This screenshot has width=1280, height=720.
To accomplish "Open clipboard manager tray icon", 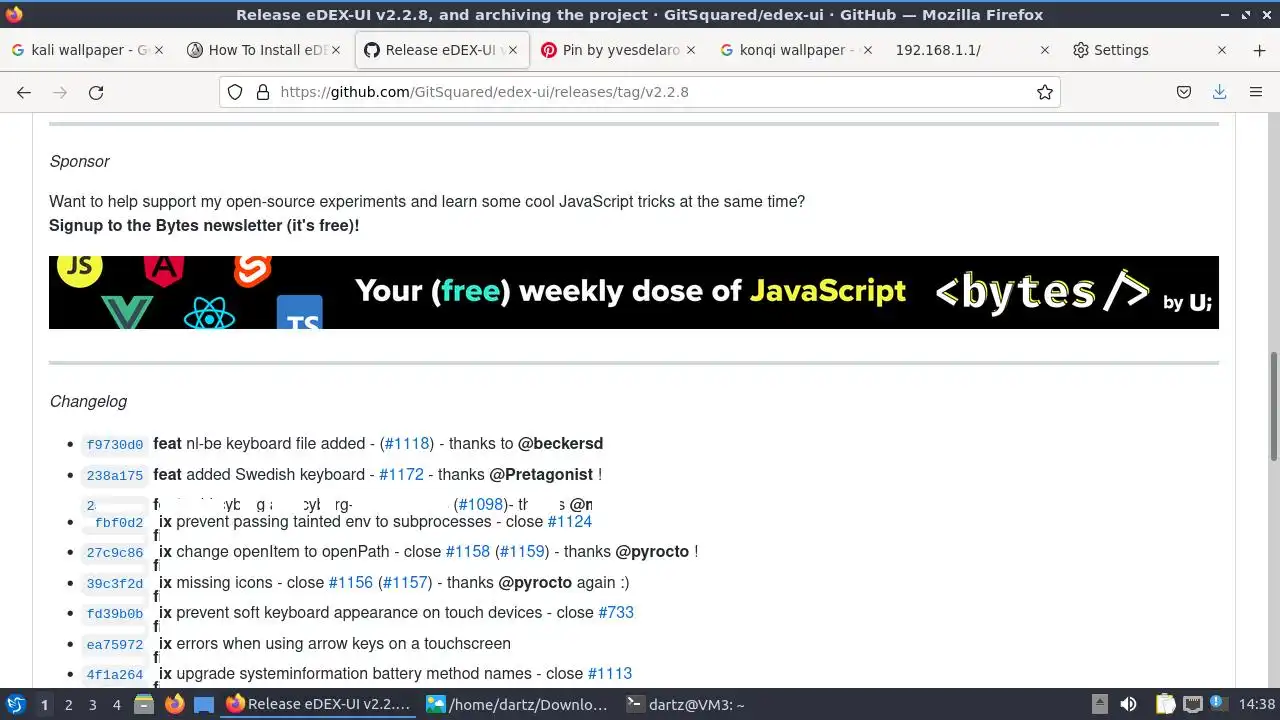I will point(1166,704).
